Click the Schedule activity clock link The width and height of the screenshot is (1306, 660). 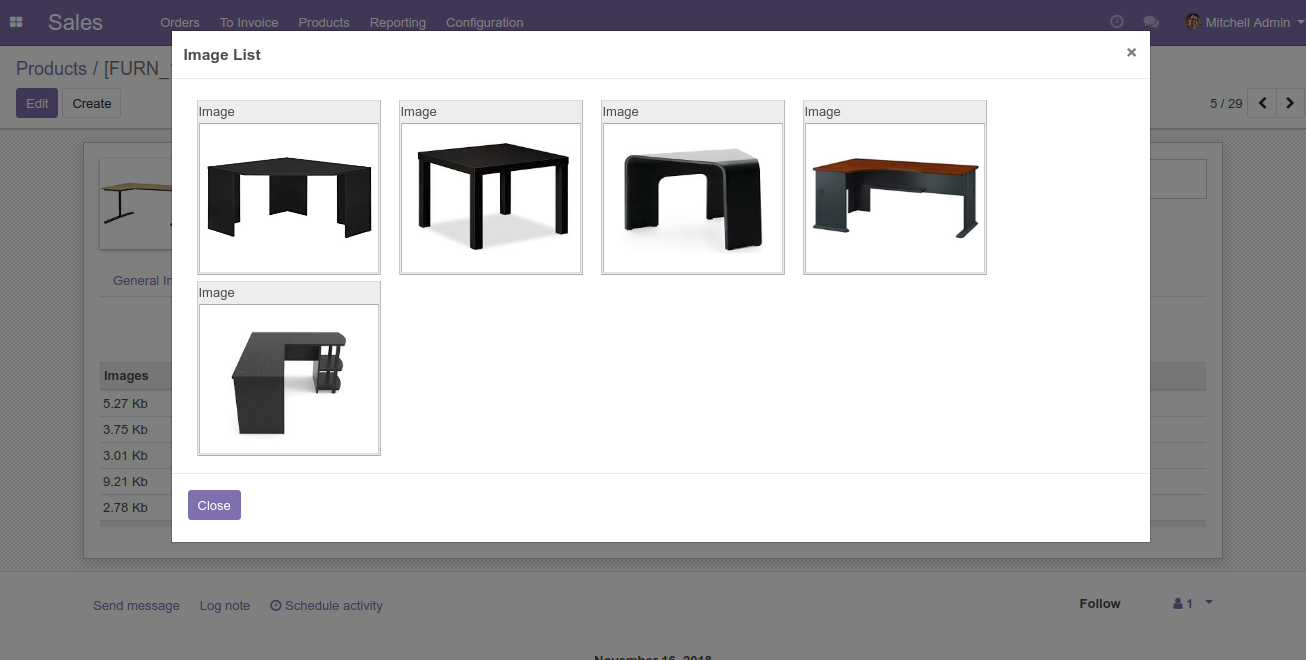(x=326, y=605)
